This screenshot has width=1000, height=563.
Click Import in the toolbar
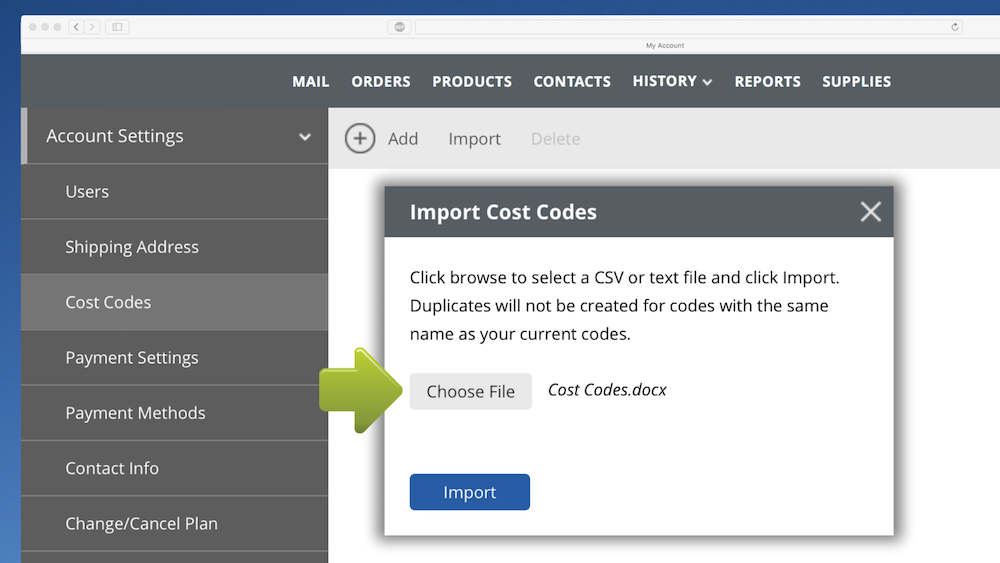tap(474, 139)
